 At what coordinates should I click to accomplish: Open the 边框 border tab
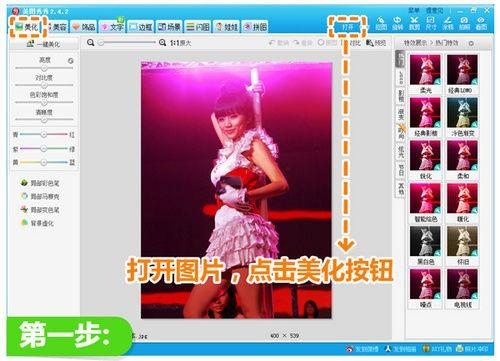click(x=141, y=27)
